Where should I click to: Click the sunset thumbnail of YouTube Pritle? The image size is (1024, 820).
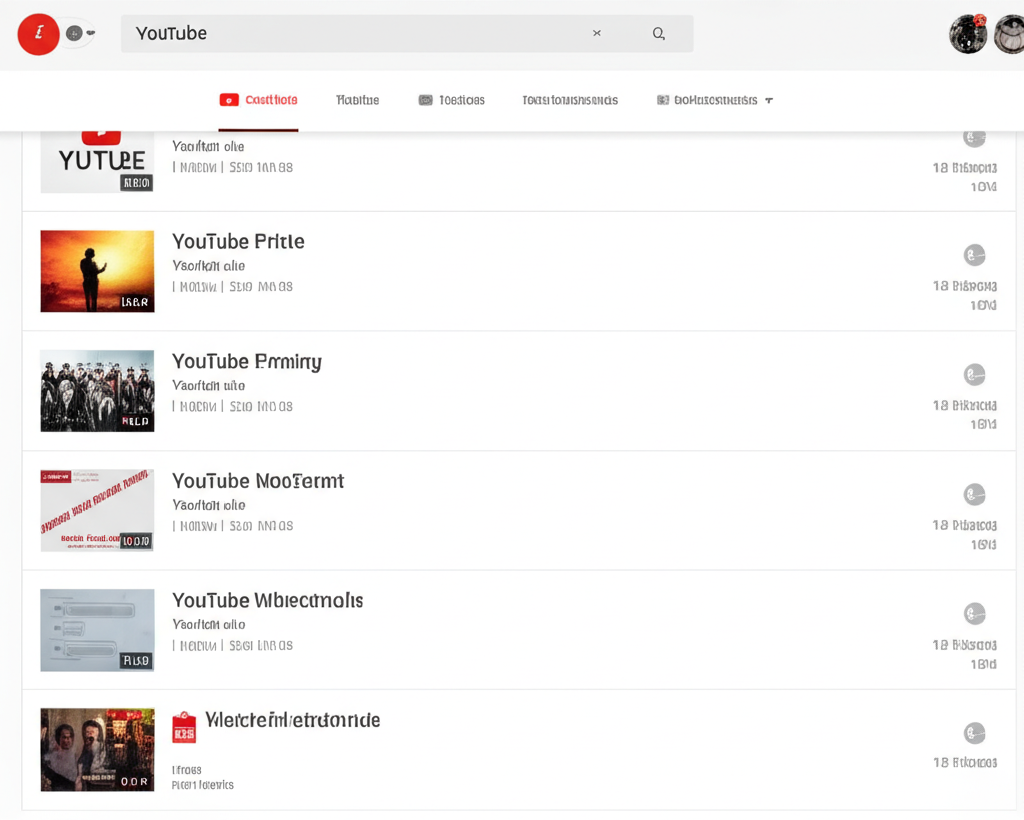pos(96,271)
